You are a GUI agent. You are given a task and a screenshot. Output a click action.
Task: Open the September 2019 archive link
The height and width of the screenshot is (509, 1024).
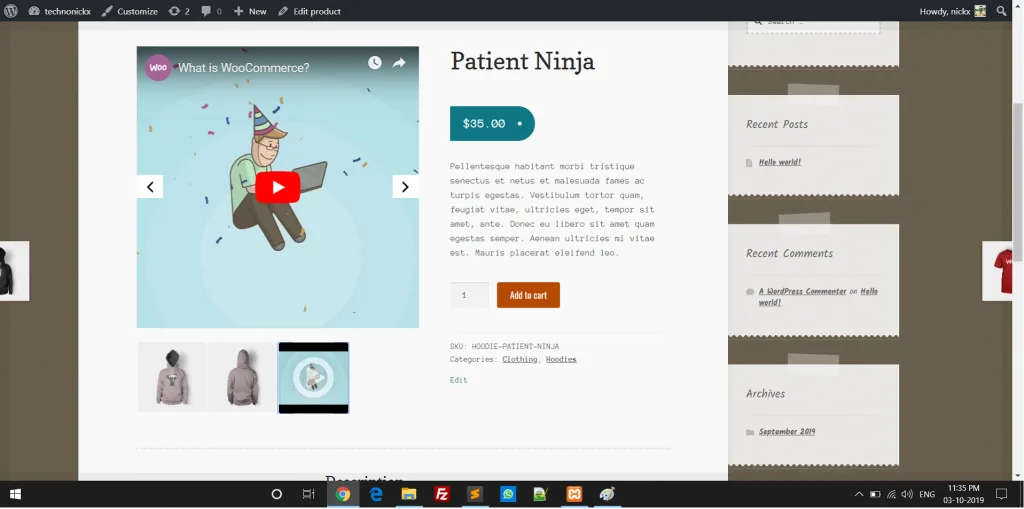(787, 432)
